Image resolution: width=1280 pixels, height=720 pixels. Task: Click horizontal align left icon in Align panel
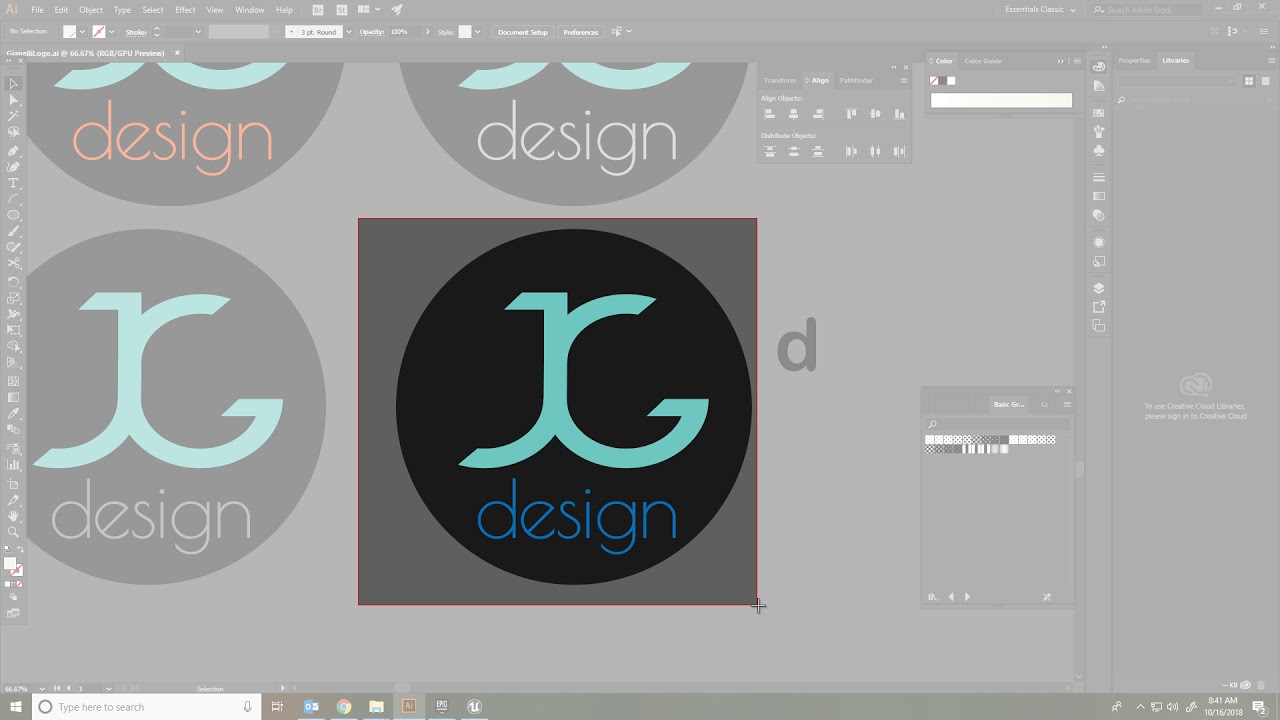click(x=769, y=114)
